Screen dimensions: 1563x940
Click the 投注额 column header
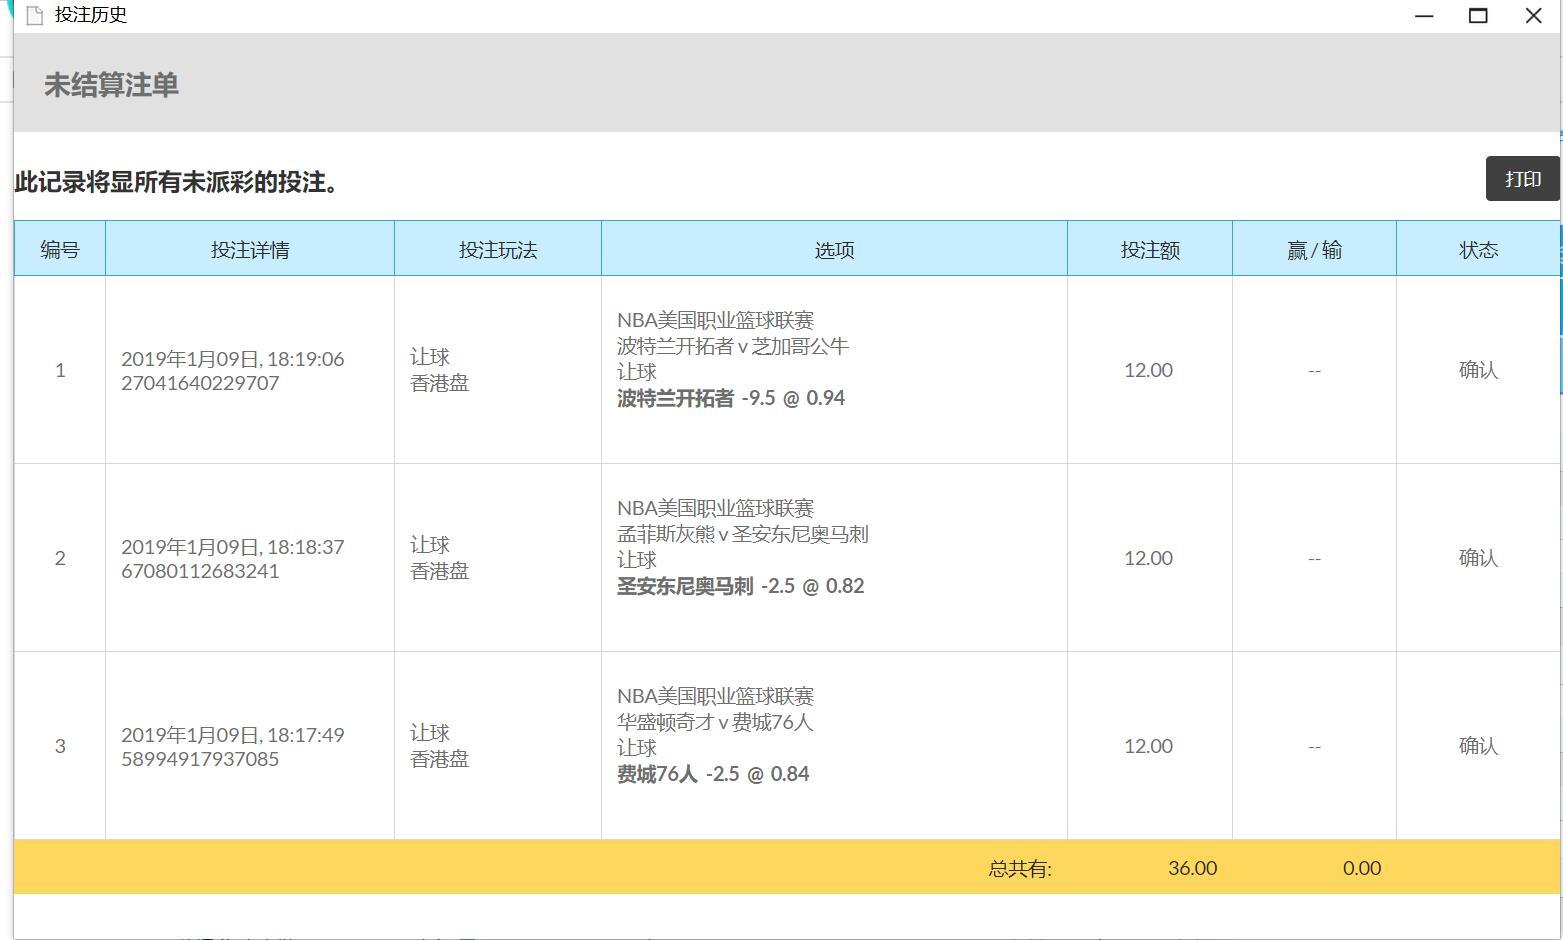click(1150, 250)
